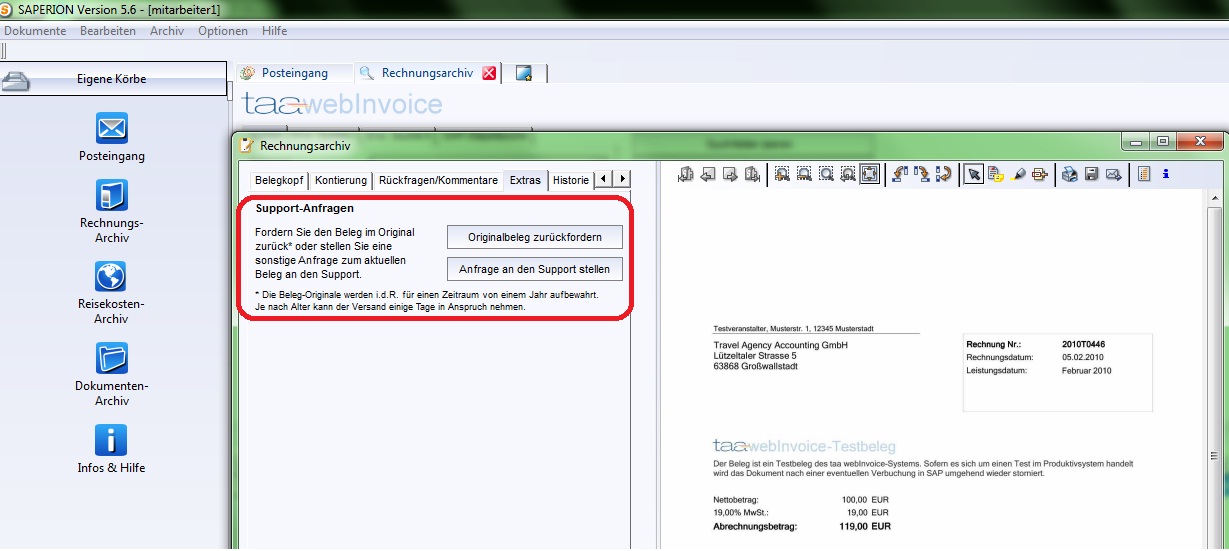Viewport: 1229px width, 551px height.
Task: Open the Dokumenten-Archiv folder icon
Action: [112, 357]
